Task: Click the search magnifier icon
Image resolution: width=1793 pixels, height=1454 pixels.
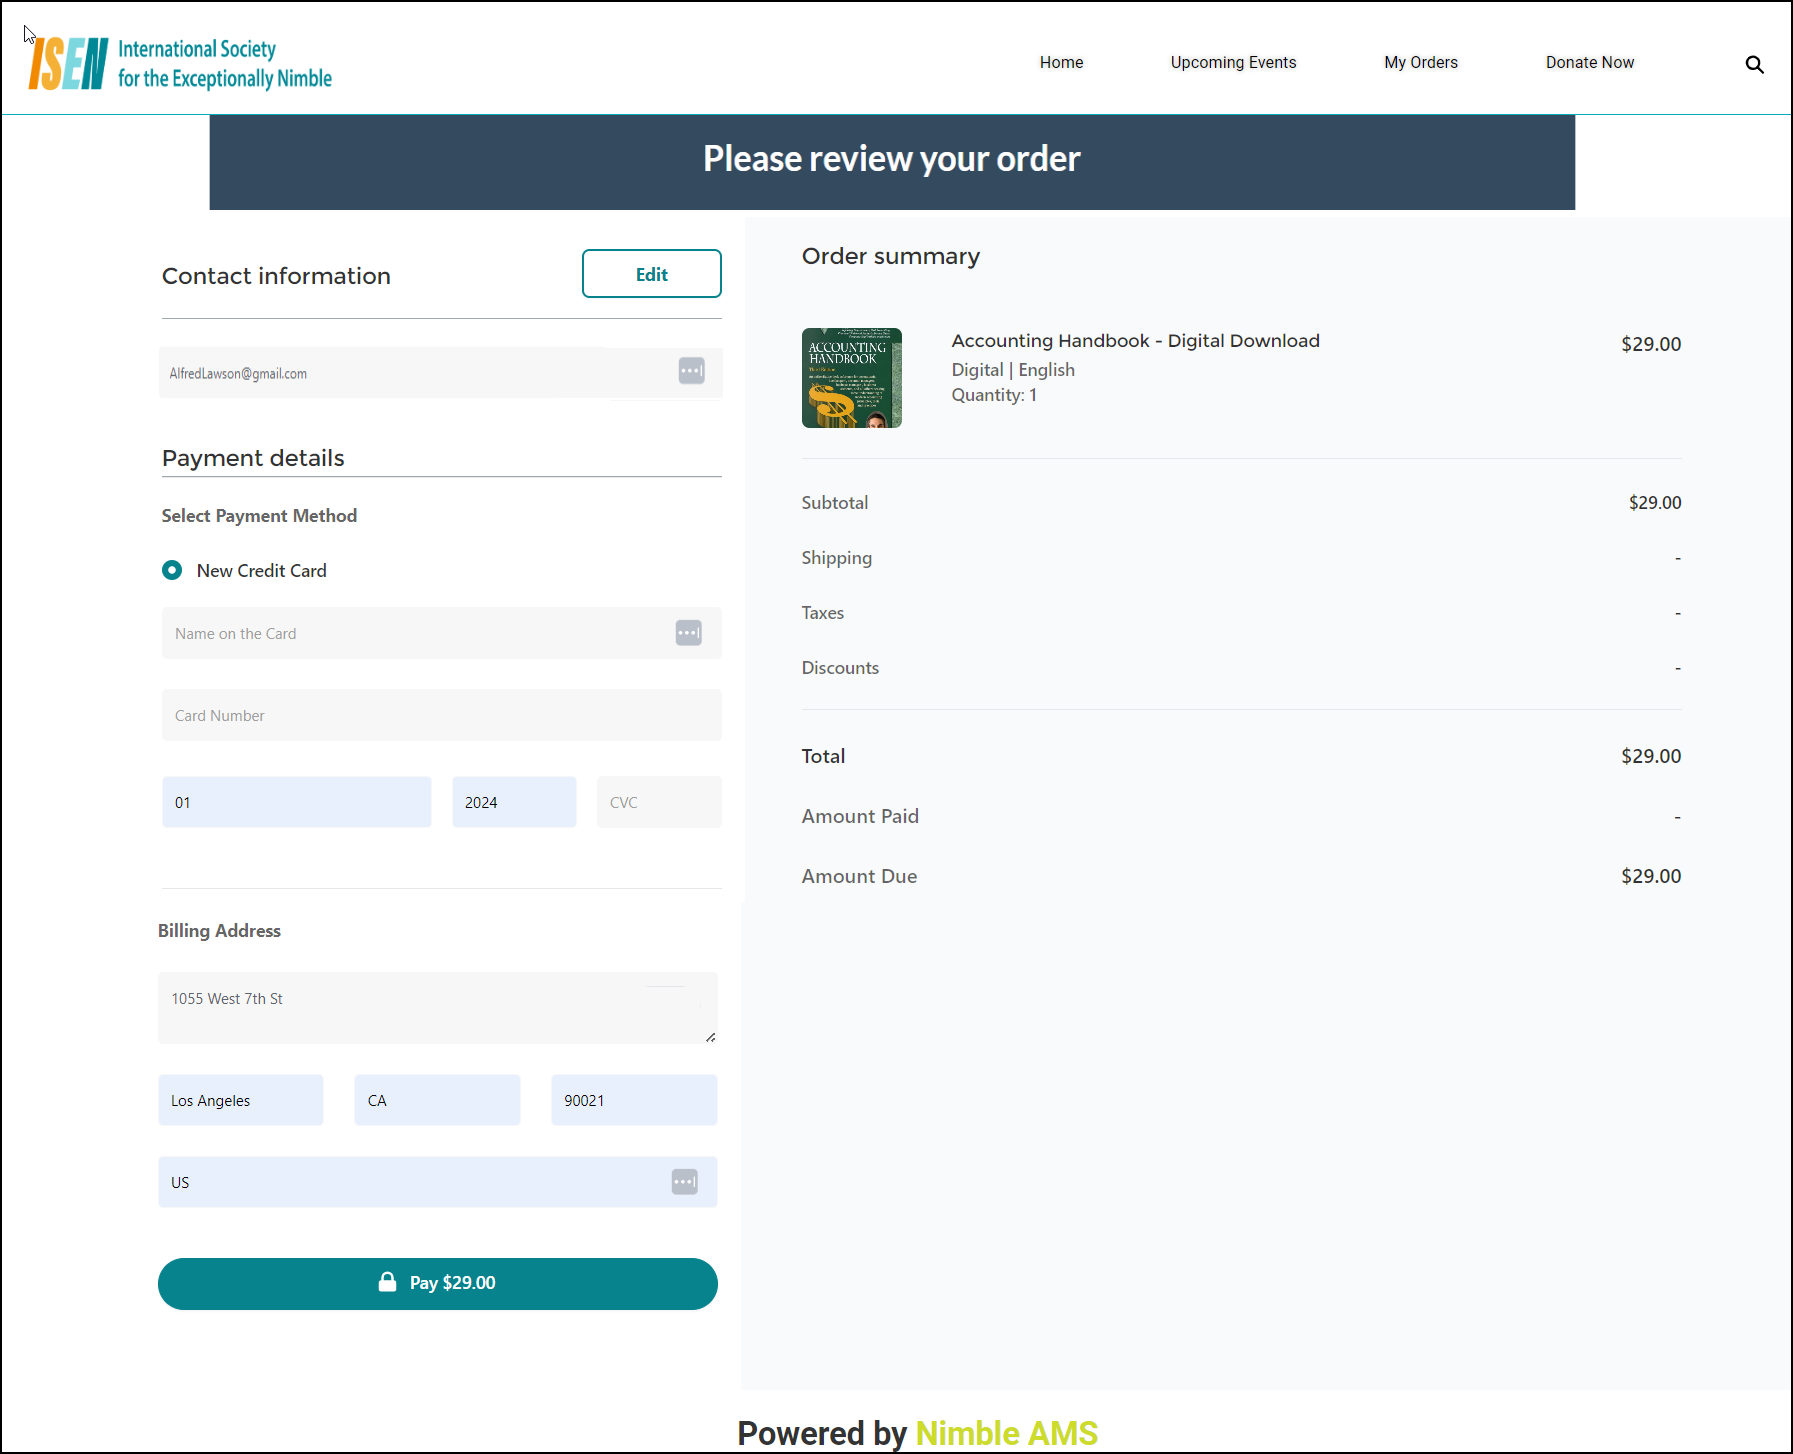Action: coord(1754,65)
